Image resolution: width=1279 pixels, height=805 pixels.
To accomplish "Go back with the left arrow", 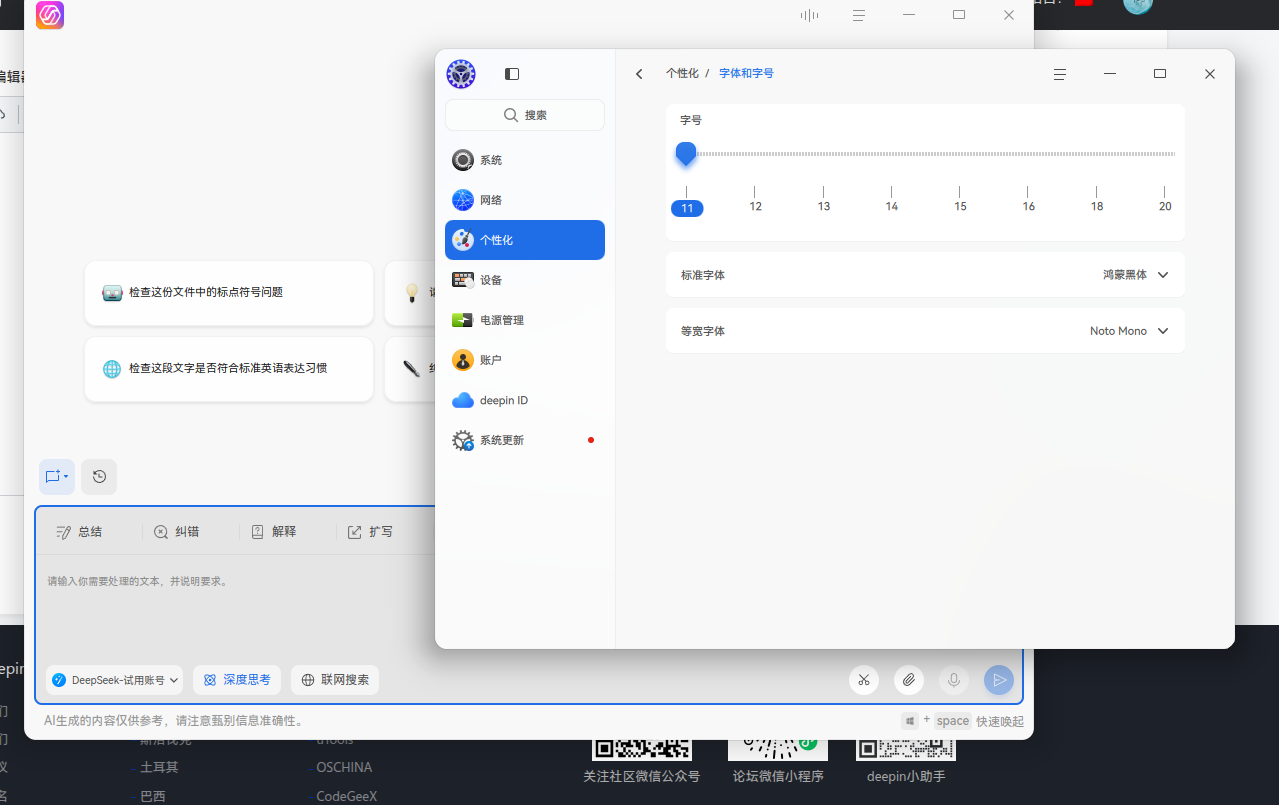I will [640, 74].
